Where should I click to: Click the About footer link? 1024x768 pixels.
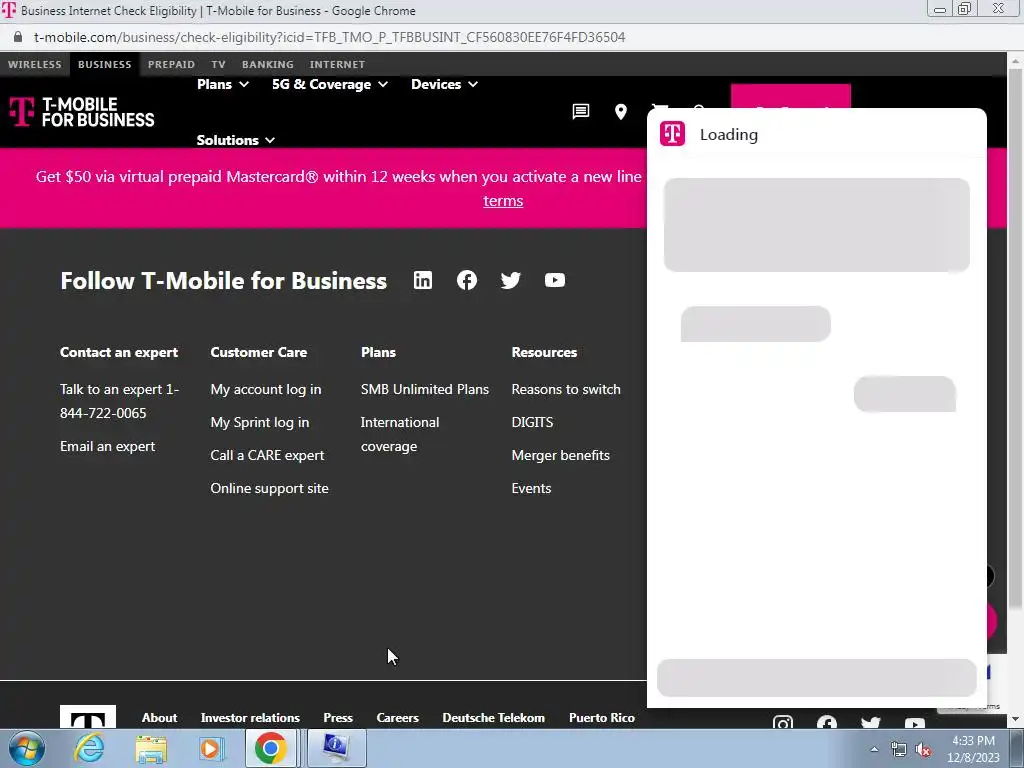point(159,718)
